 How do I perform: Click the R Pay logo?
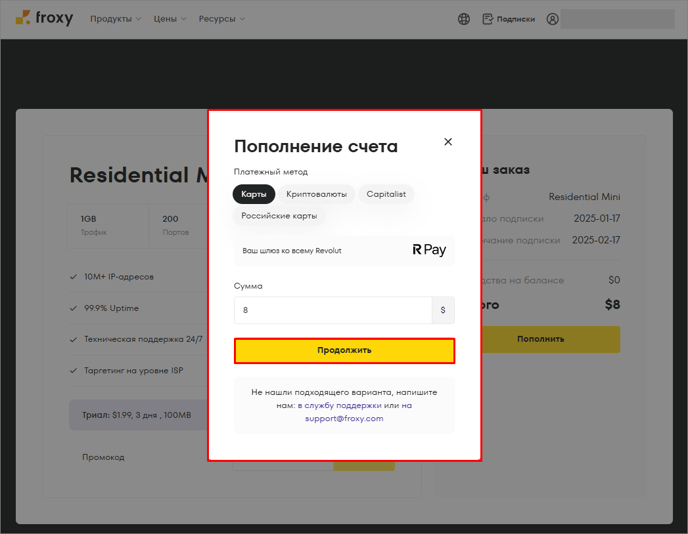click(429, 250)
